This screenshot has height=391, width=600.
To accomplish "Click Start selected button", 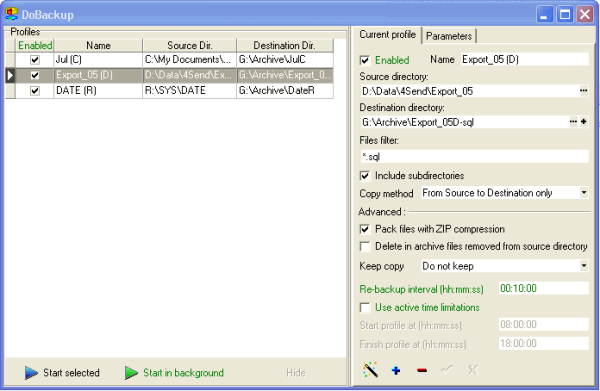I will [x=62, y=373].
